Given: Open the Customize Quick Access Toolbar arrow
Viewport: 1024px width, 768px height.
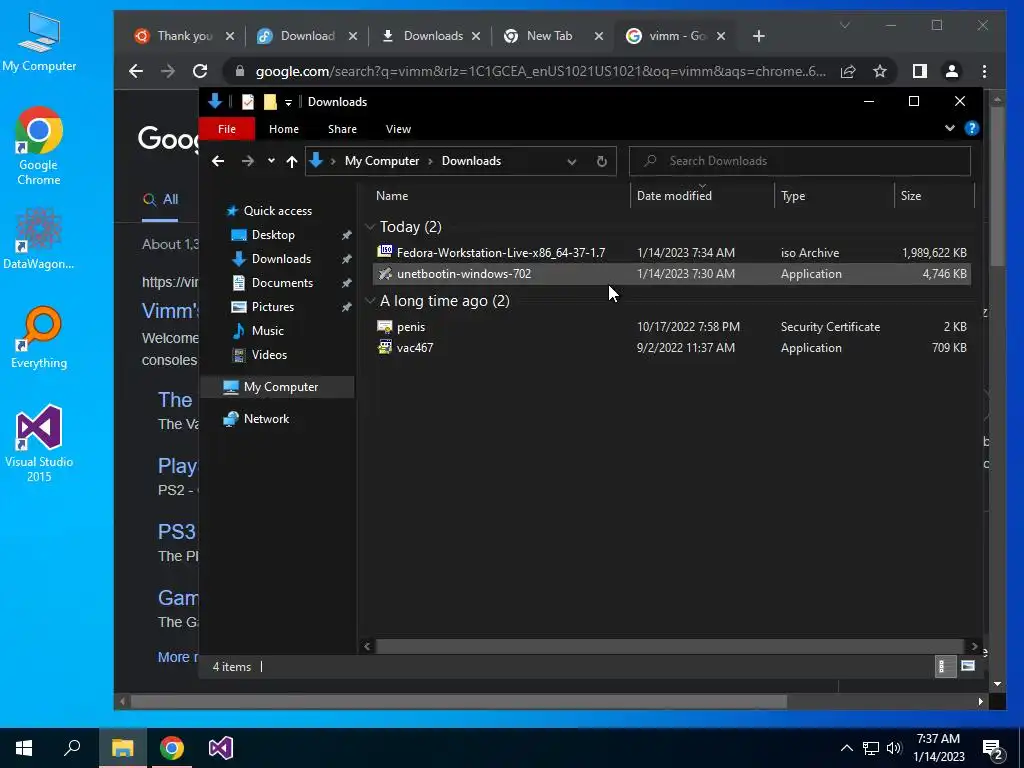Looking at the screenshot, I should pyautogui.click(x=288, y=103).
